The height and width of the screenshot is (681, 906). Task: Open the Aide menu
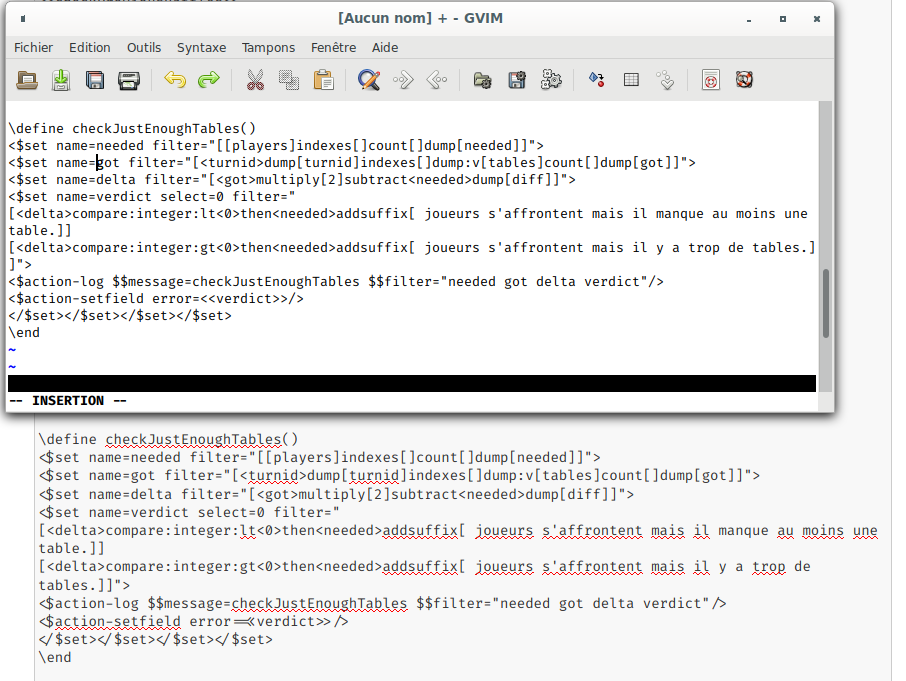coord(385,47)
